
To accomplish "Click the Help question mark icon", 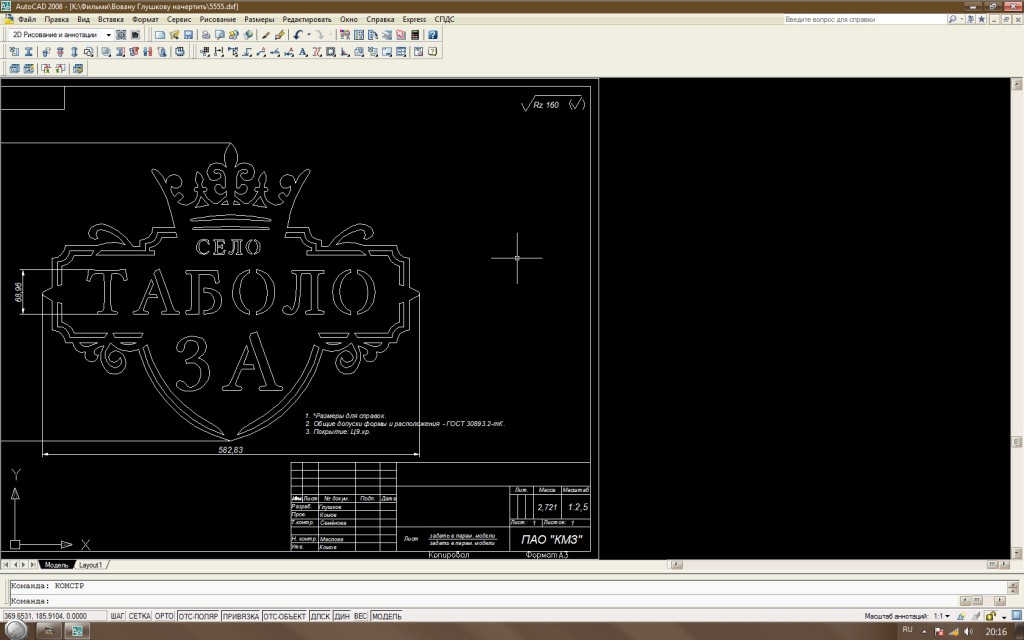I will coord(432,35).
